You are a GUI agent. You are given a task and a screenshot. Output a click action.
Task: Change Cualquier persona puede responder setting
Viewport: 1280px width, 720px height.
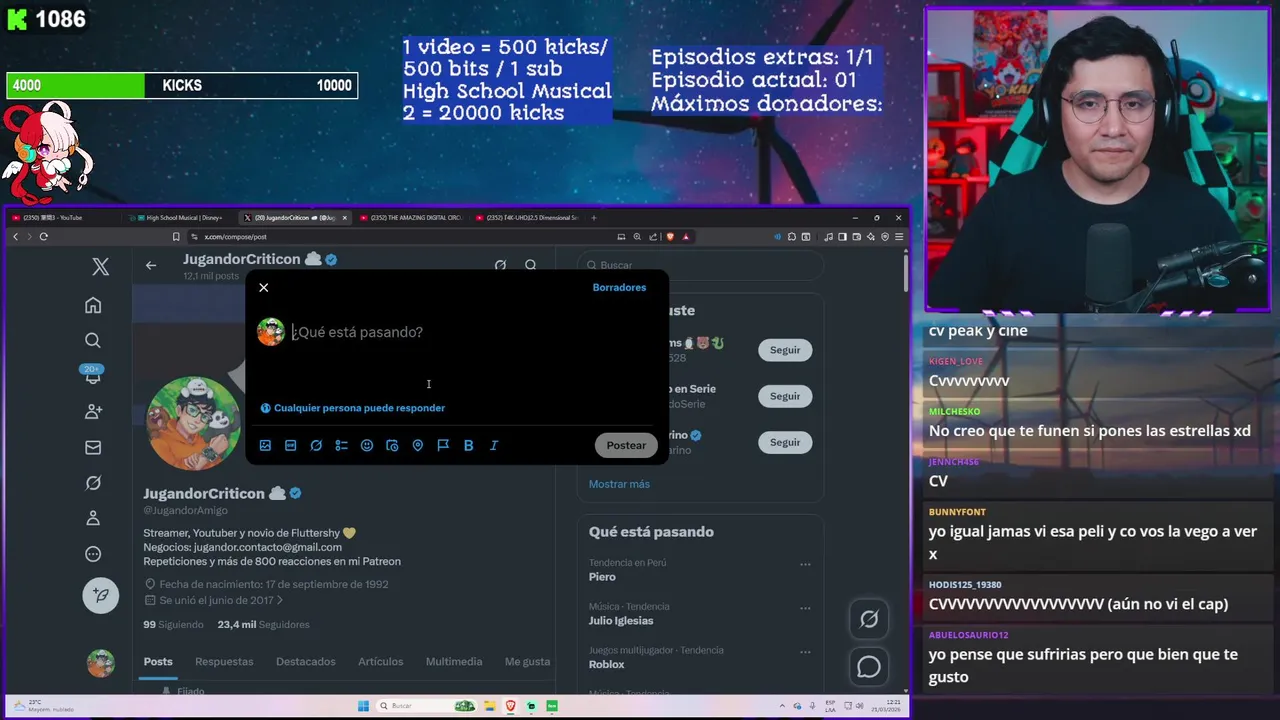pyautogui.click(x=353, y=408)
